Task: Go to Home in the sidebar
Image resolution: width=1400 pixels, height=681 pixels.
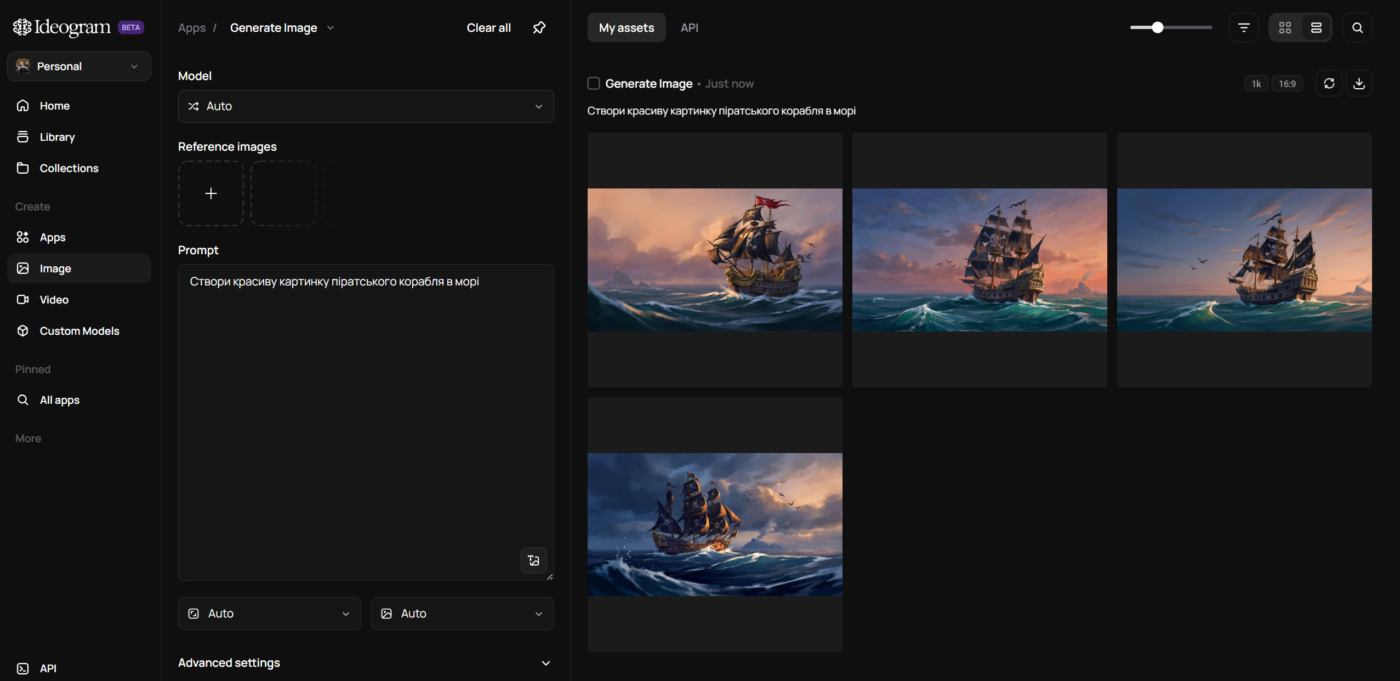Action: pos(79,106)
